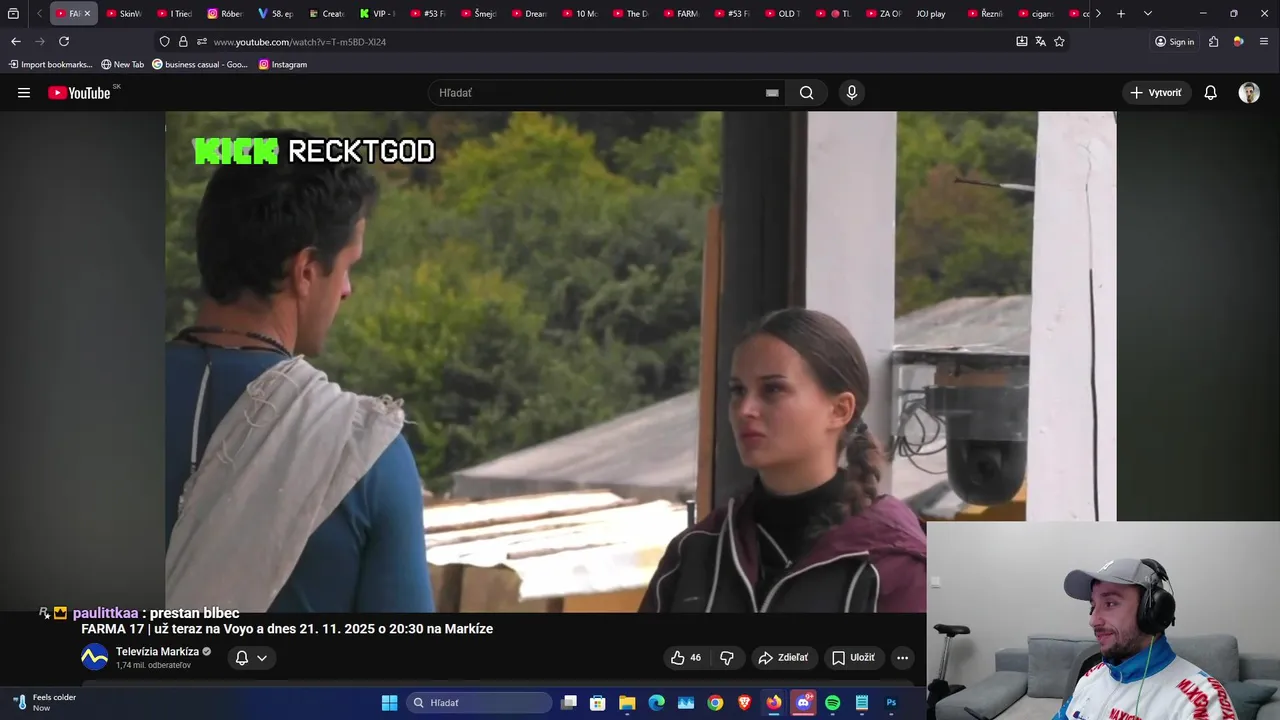Screen dimensions: 1280x720
Task: Switch to the SkinW tab
Action: click(124, 14)
